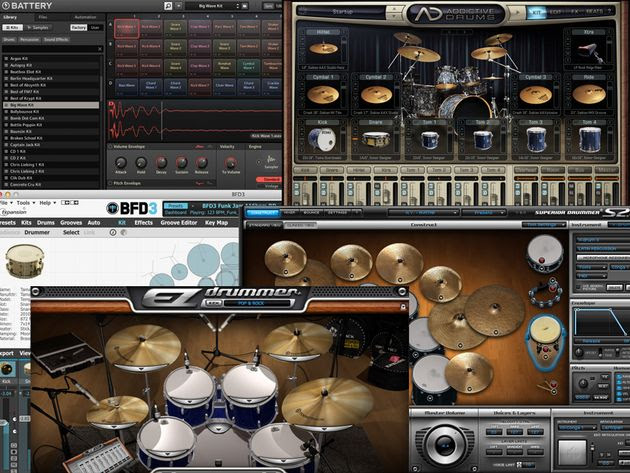Open Battery's dropdown arrow next to search
The height and width of the screenshot is (473, 630).
(x=179, y=6)
